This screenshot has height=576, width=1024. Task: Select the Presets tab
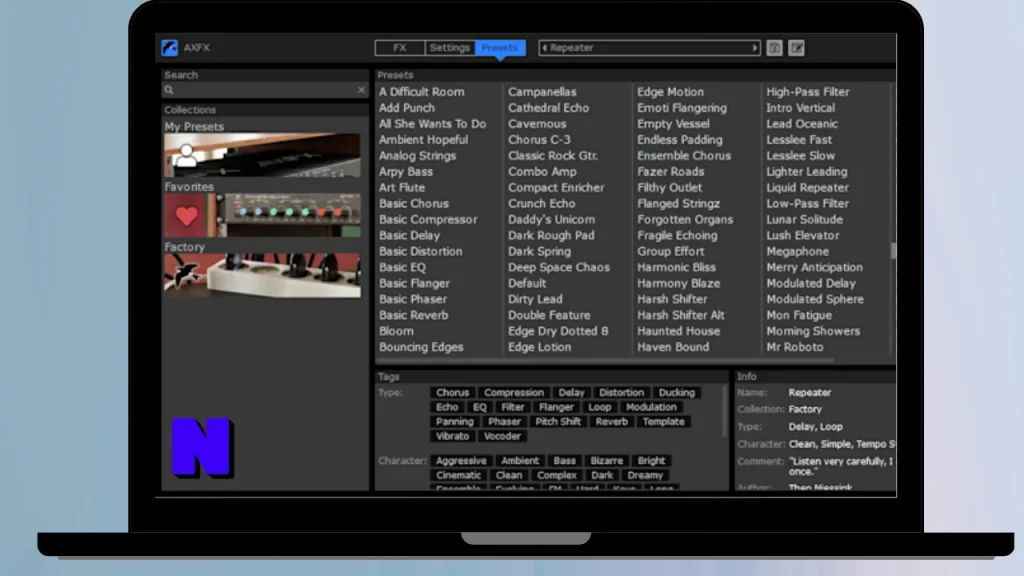[500, 48]
